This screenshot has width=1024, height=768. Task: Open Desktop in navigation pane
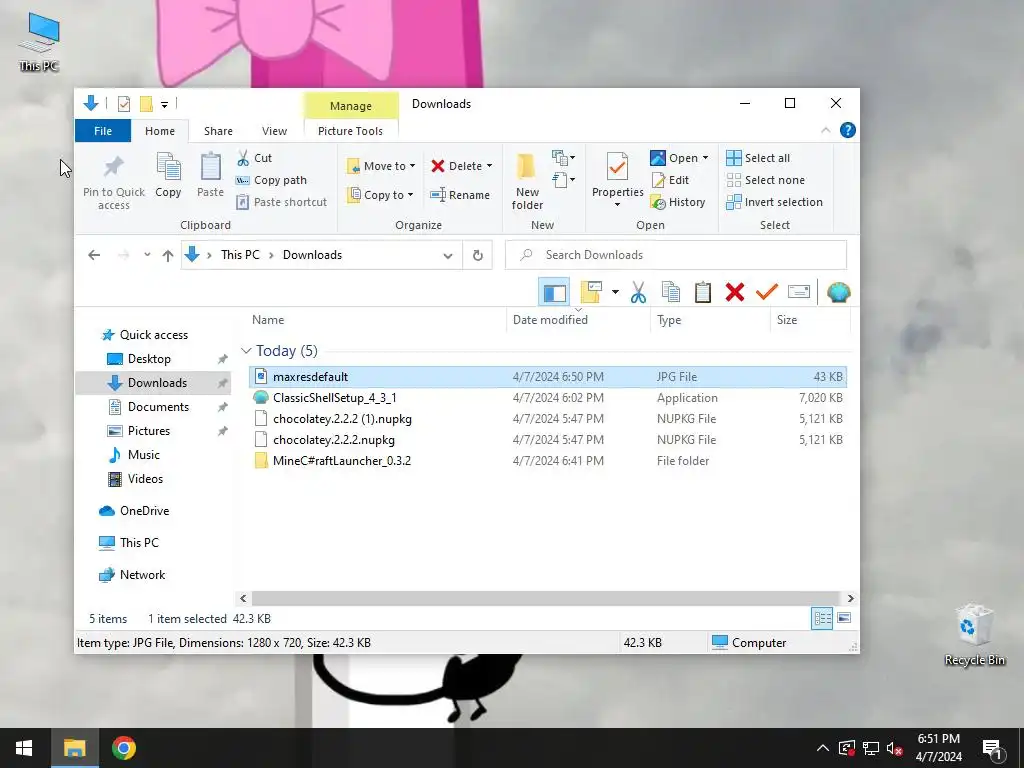click(x=149, y=359)
